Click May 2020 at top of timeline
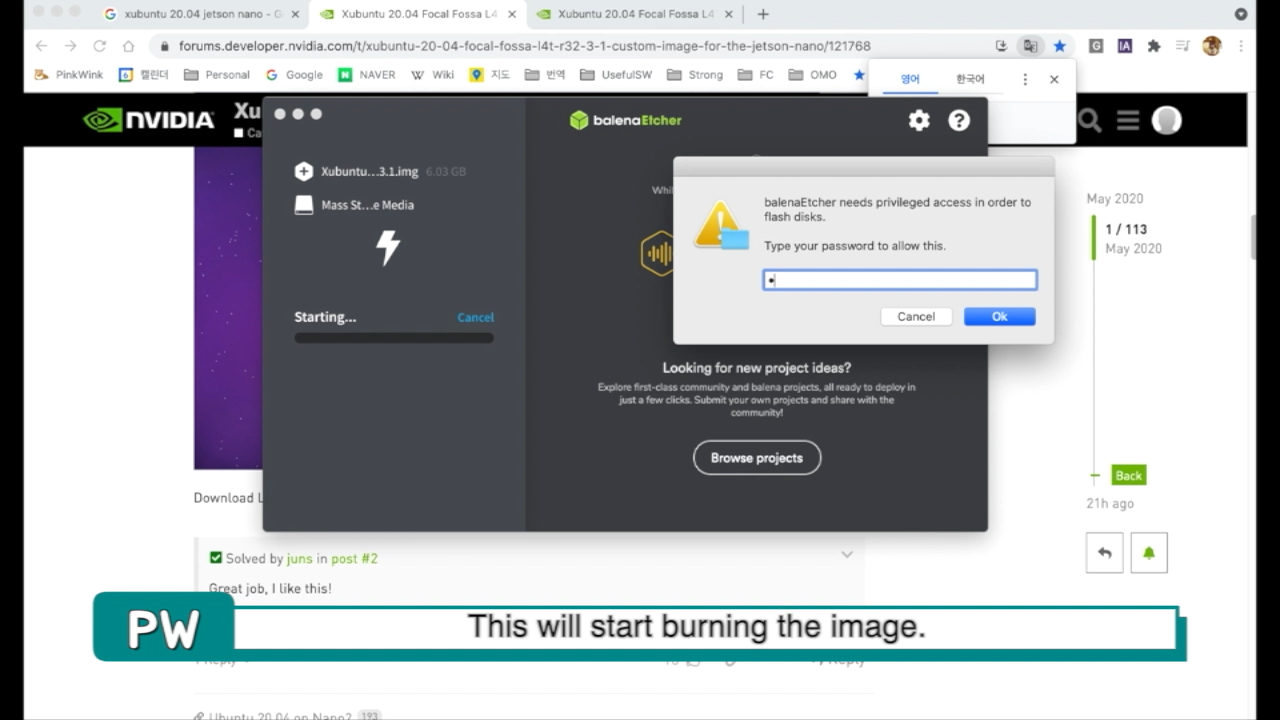 point(1115,199)
